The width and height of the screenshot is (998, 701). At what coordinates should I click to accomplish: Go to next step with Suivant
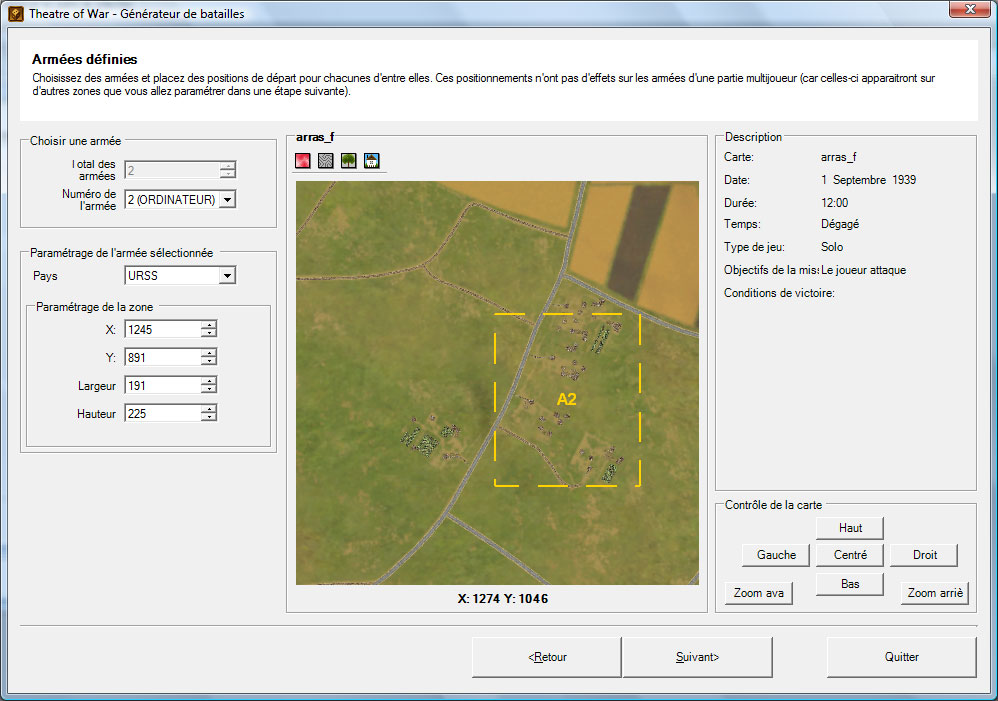(697, 657)
